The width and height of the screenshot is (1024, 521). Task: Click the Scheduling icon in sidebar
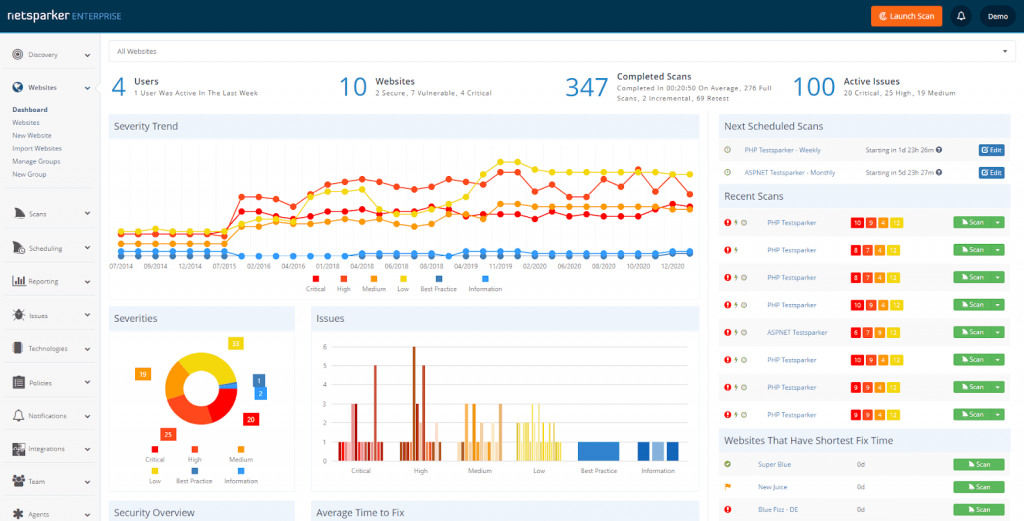pos(18,248)
